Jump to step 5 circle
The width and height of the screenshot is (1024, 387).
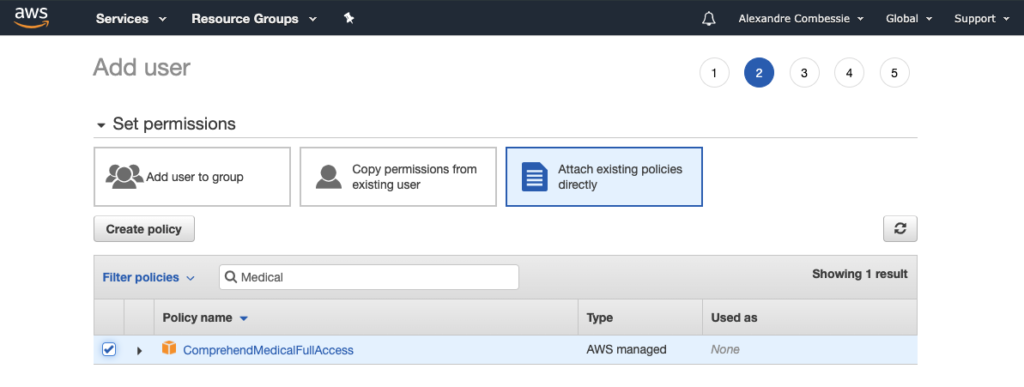point(894,73)
